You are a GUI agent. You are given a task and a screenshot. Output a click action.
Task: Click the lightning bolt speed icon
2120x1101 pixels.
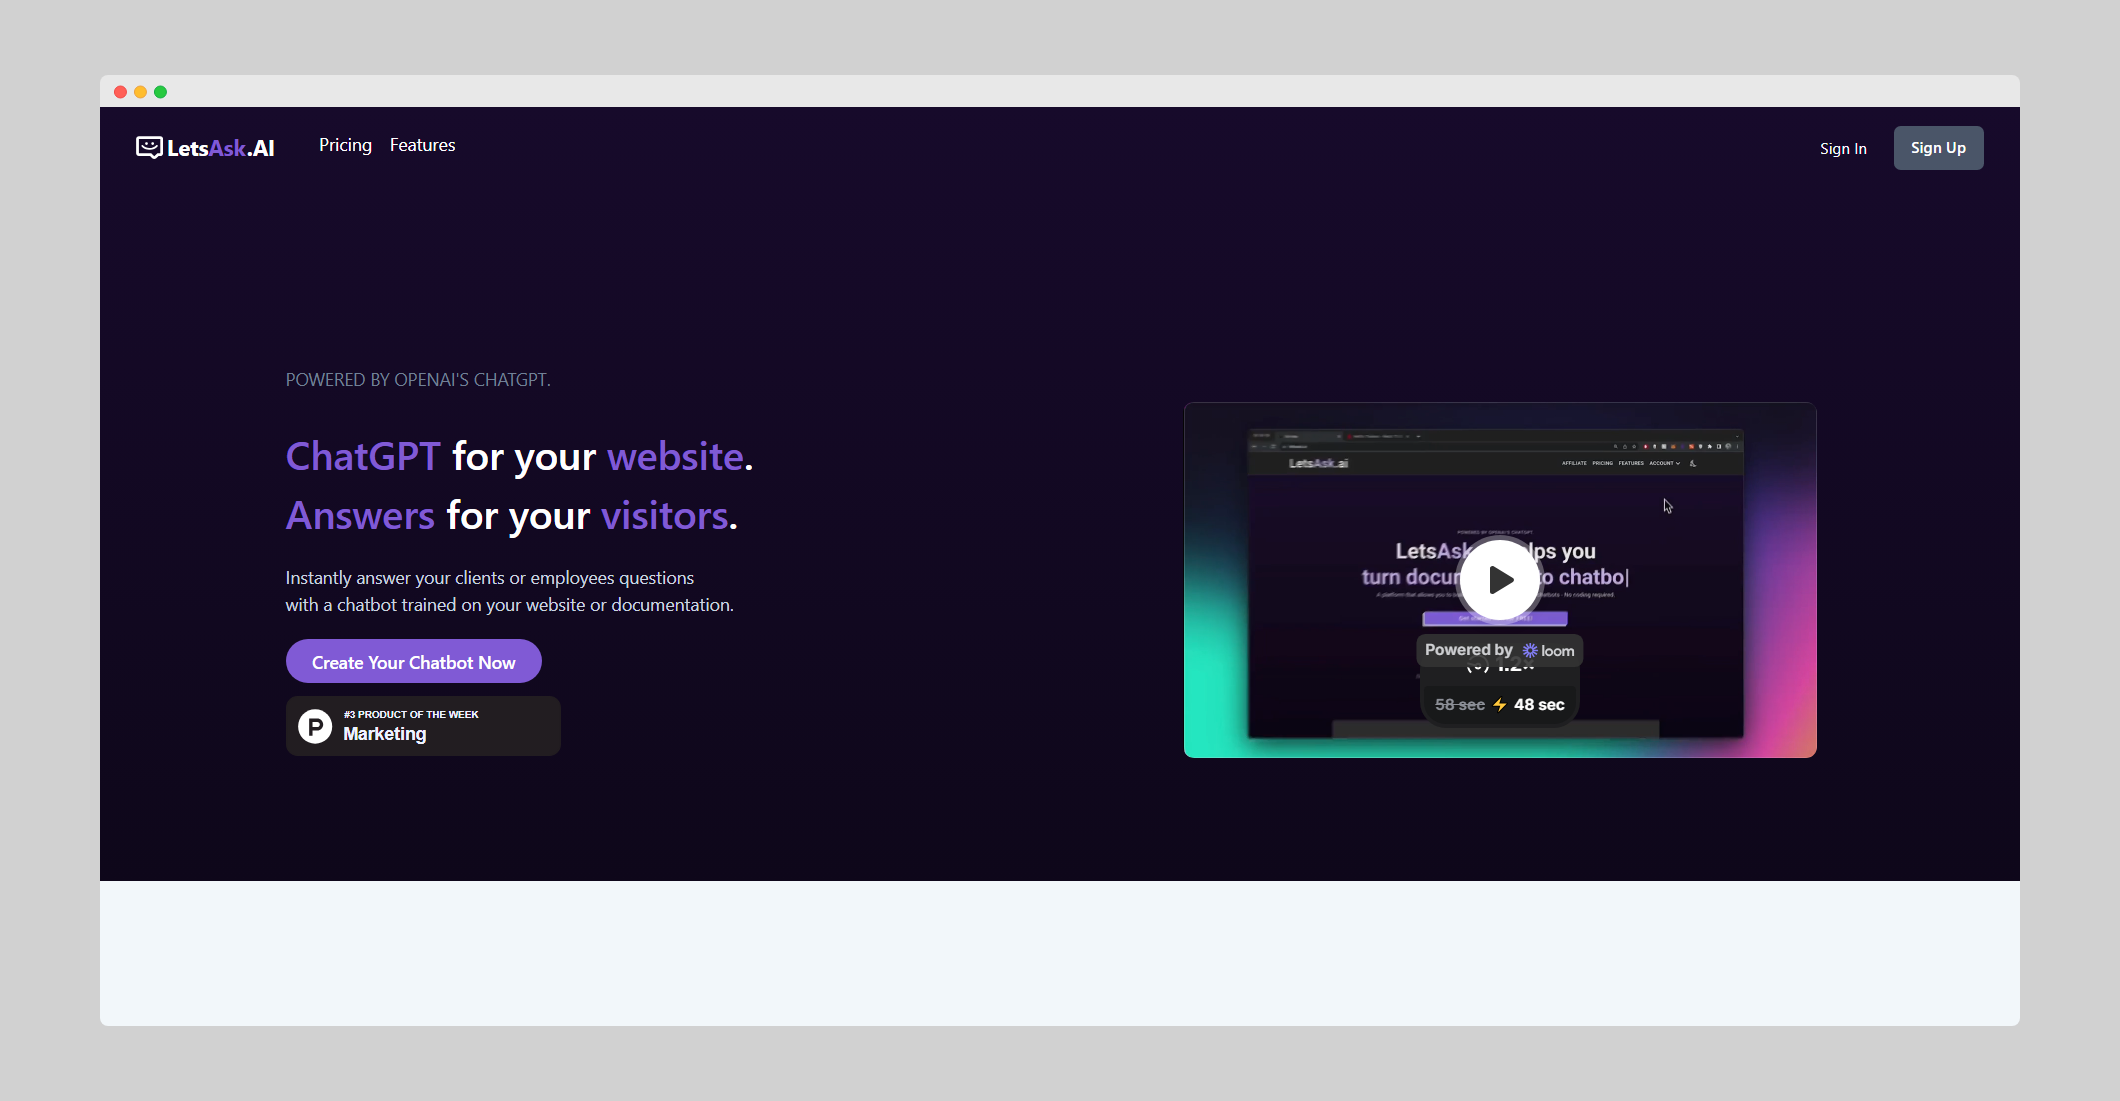(1500, 705)
